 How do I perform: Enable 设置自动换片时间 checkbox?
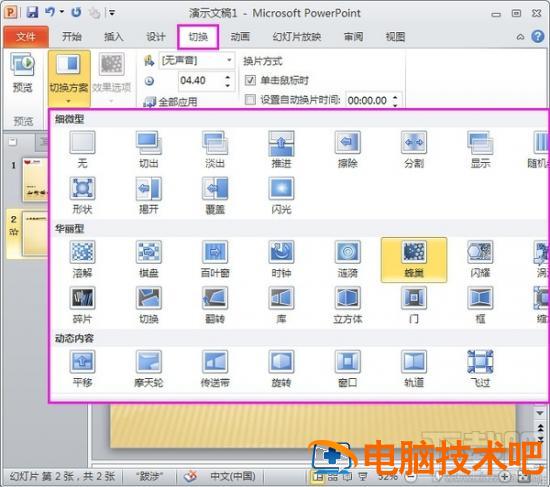pyautogui.click(x=250, y=100)
